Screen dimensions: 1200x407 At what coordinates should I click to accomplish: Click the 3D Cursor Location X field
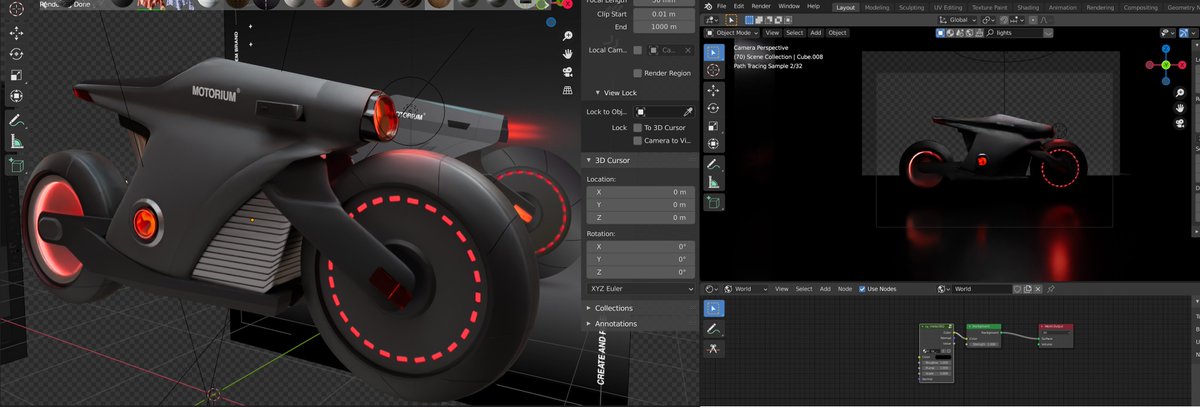tap(640, 192)
